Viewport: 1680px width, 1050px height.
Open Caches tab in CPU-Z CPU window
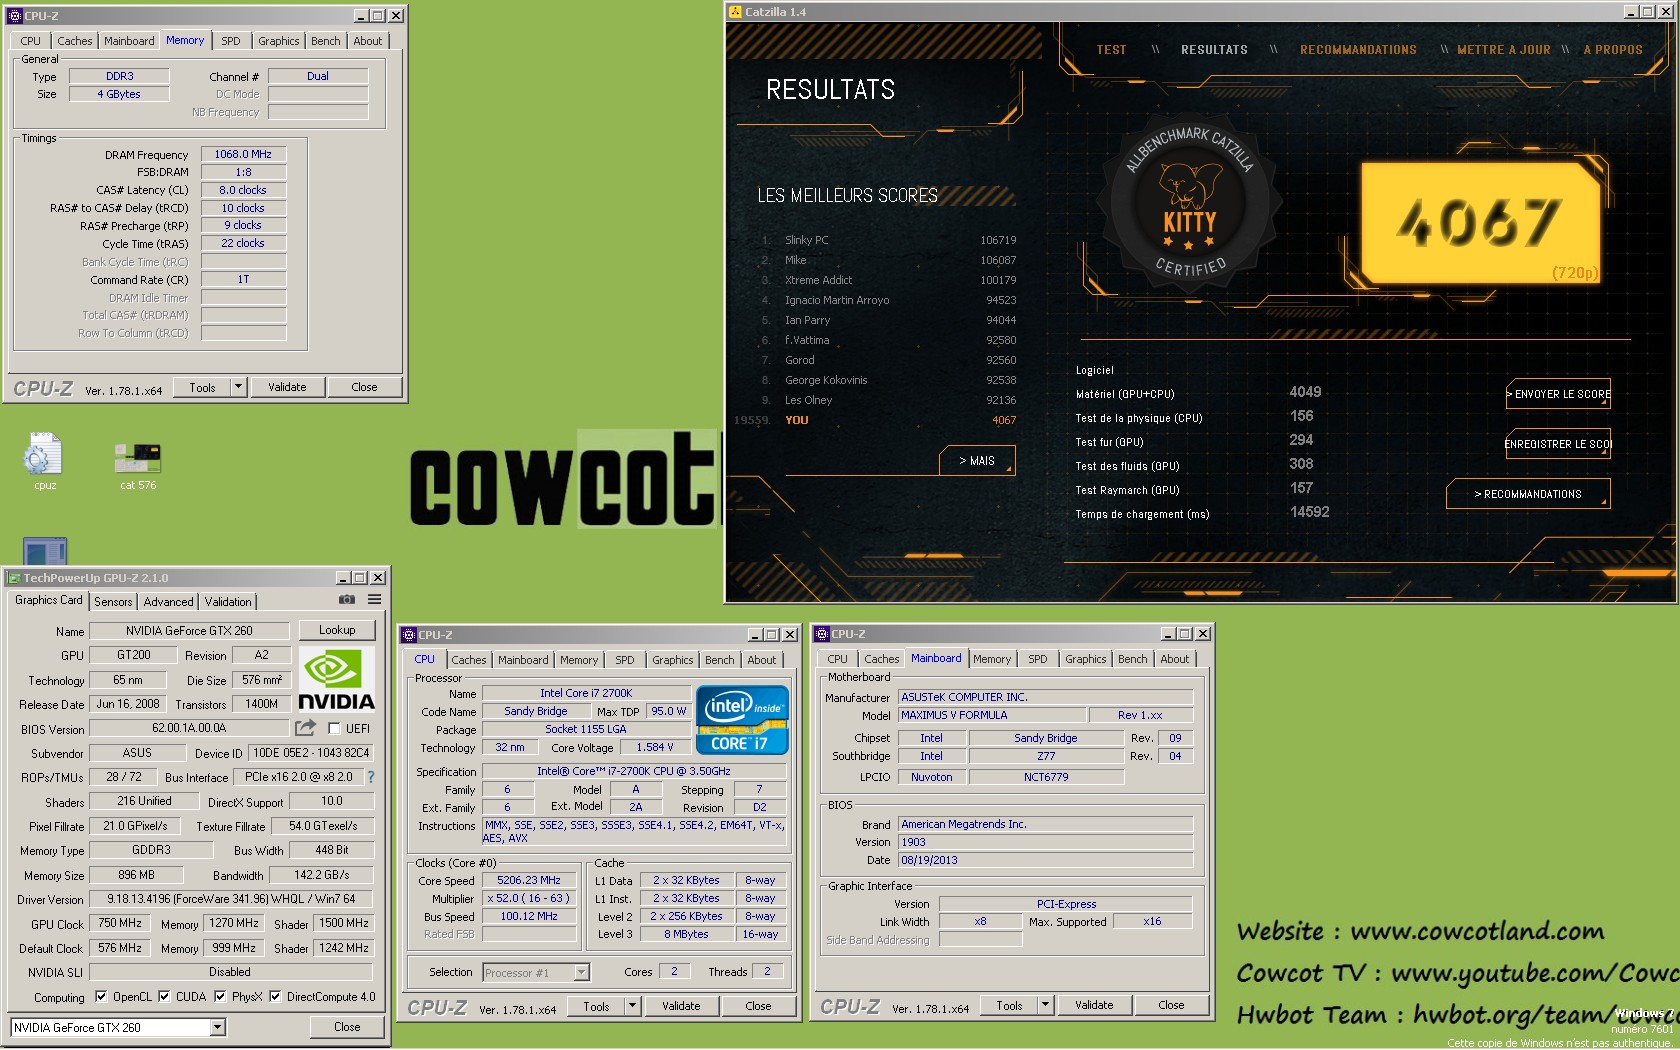468,660
